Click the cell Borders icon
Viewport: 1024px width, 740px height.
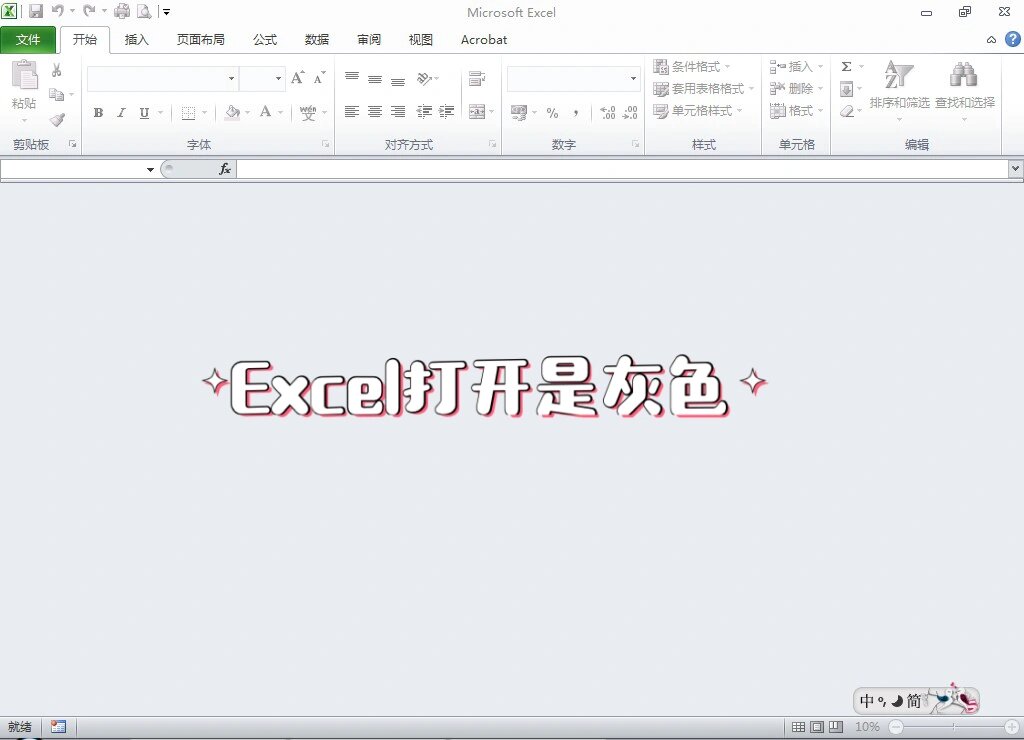point(189,113)
